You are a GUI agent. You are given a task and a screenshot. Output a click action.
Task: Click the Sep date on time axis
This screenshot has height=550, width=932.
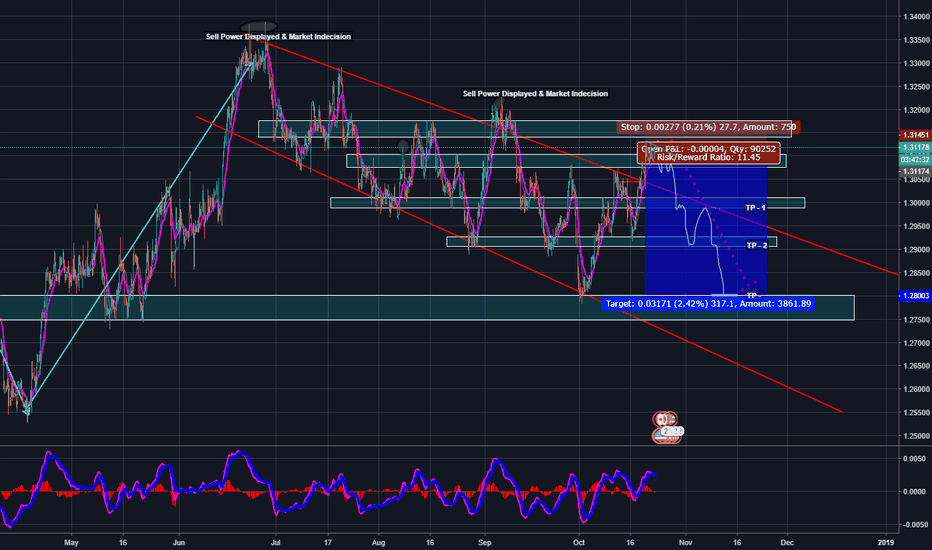pos(484,542)
